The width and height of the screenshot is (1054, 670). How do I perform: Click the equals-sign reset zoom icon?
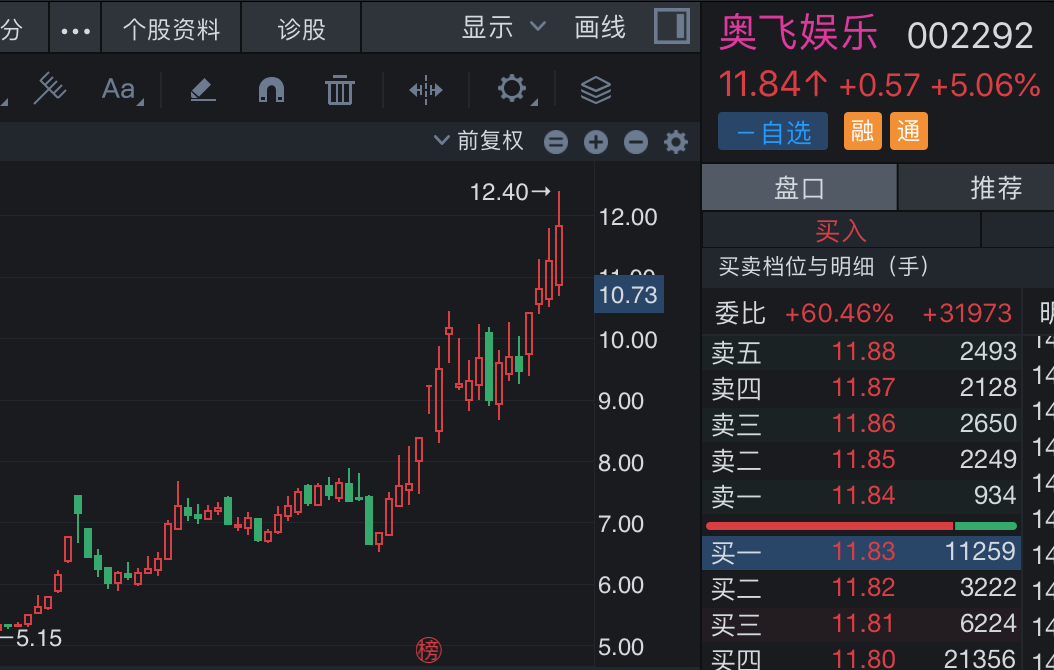(556, 142)
